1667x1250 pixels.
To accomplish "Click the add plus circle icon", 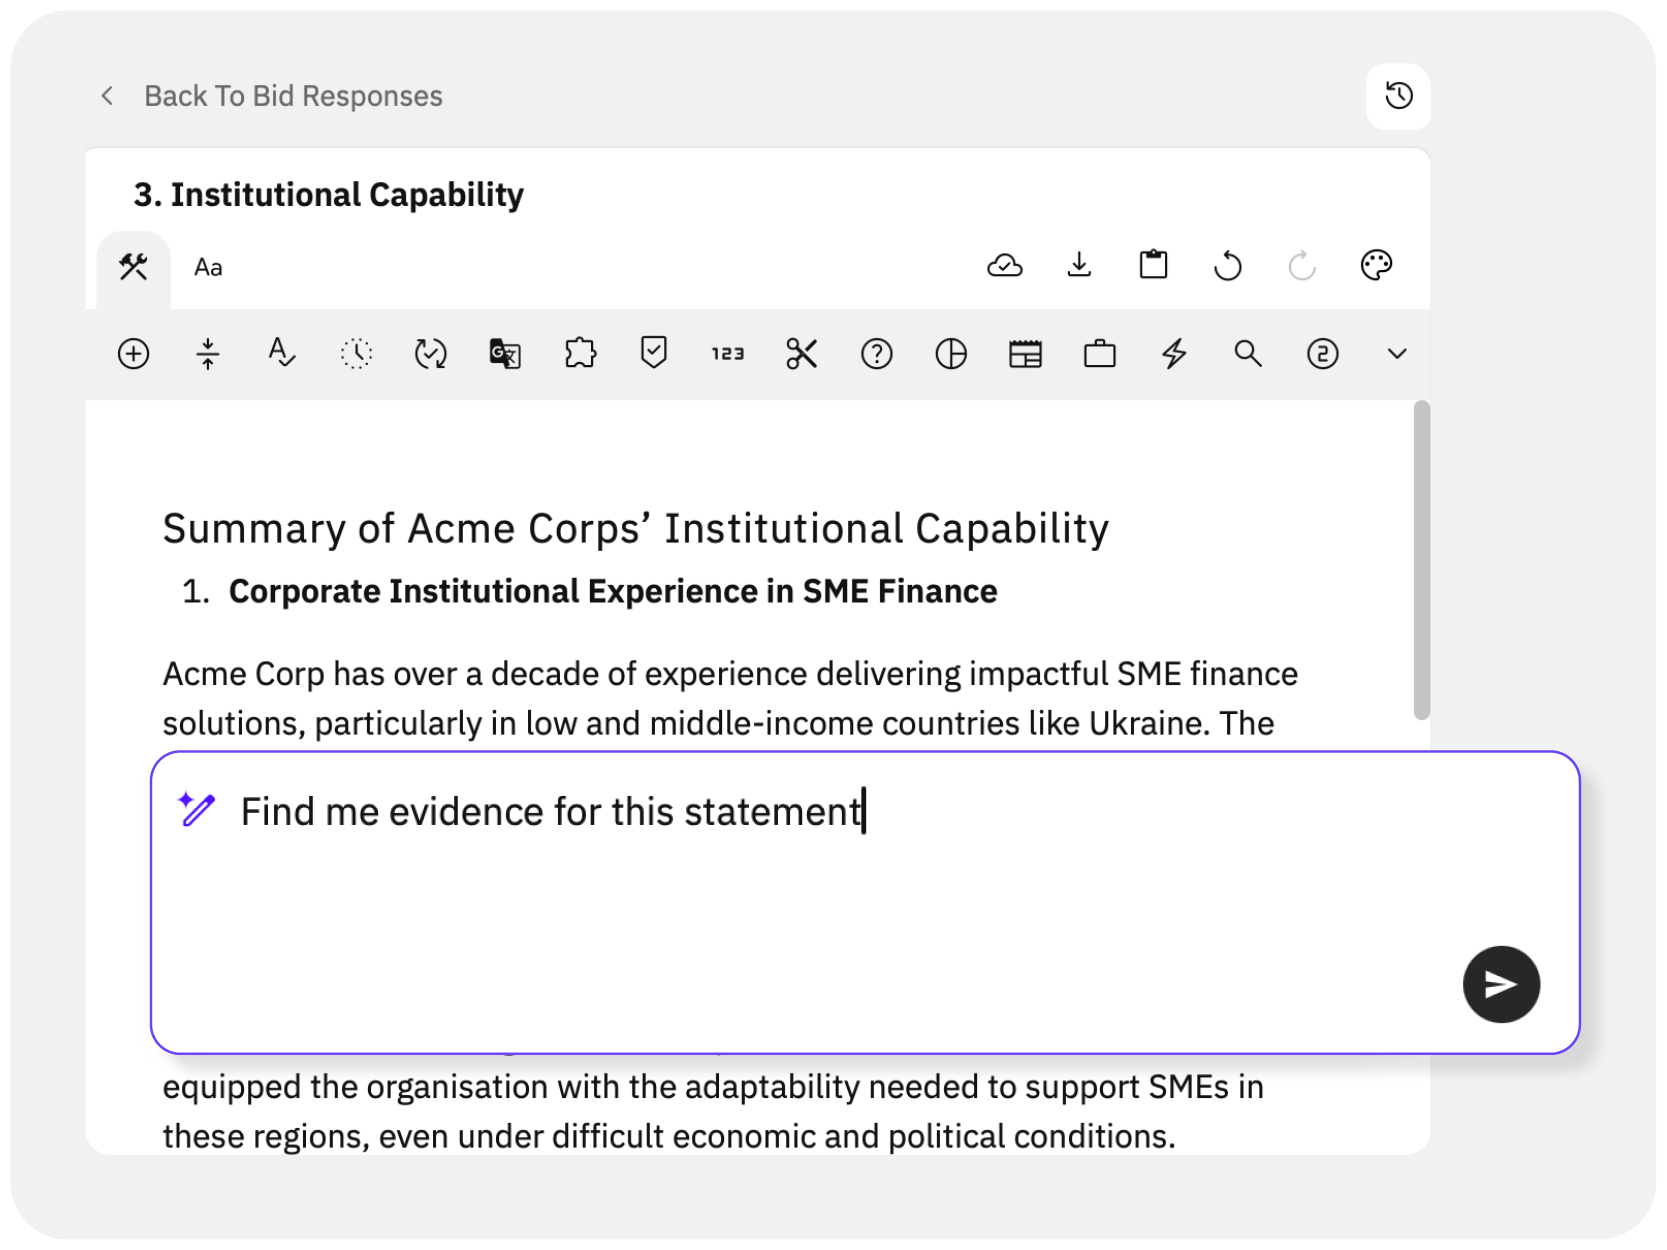I will (x=133, y=354).
